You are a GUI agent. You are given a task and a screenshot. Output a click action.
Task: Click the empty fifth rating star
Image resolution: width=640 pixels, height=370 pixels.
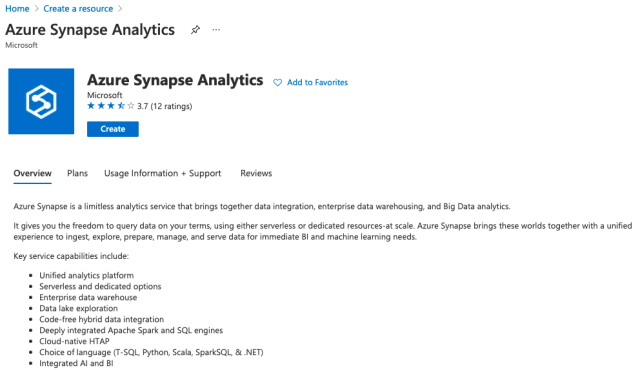click(131, 106)
